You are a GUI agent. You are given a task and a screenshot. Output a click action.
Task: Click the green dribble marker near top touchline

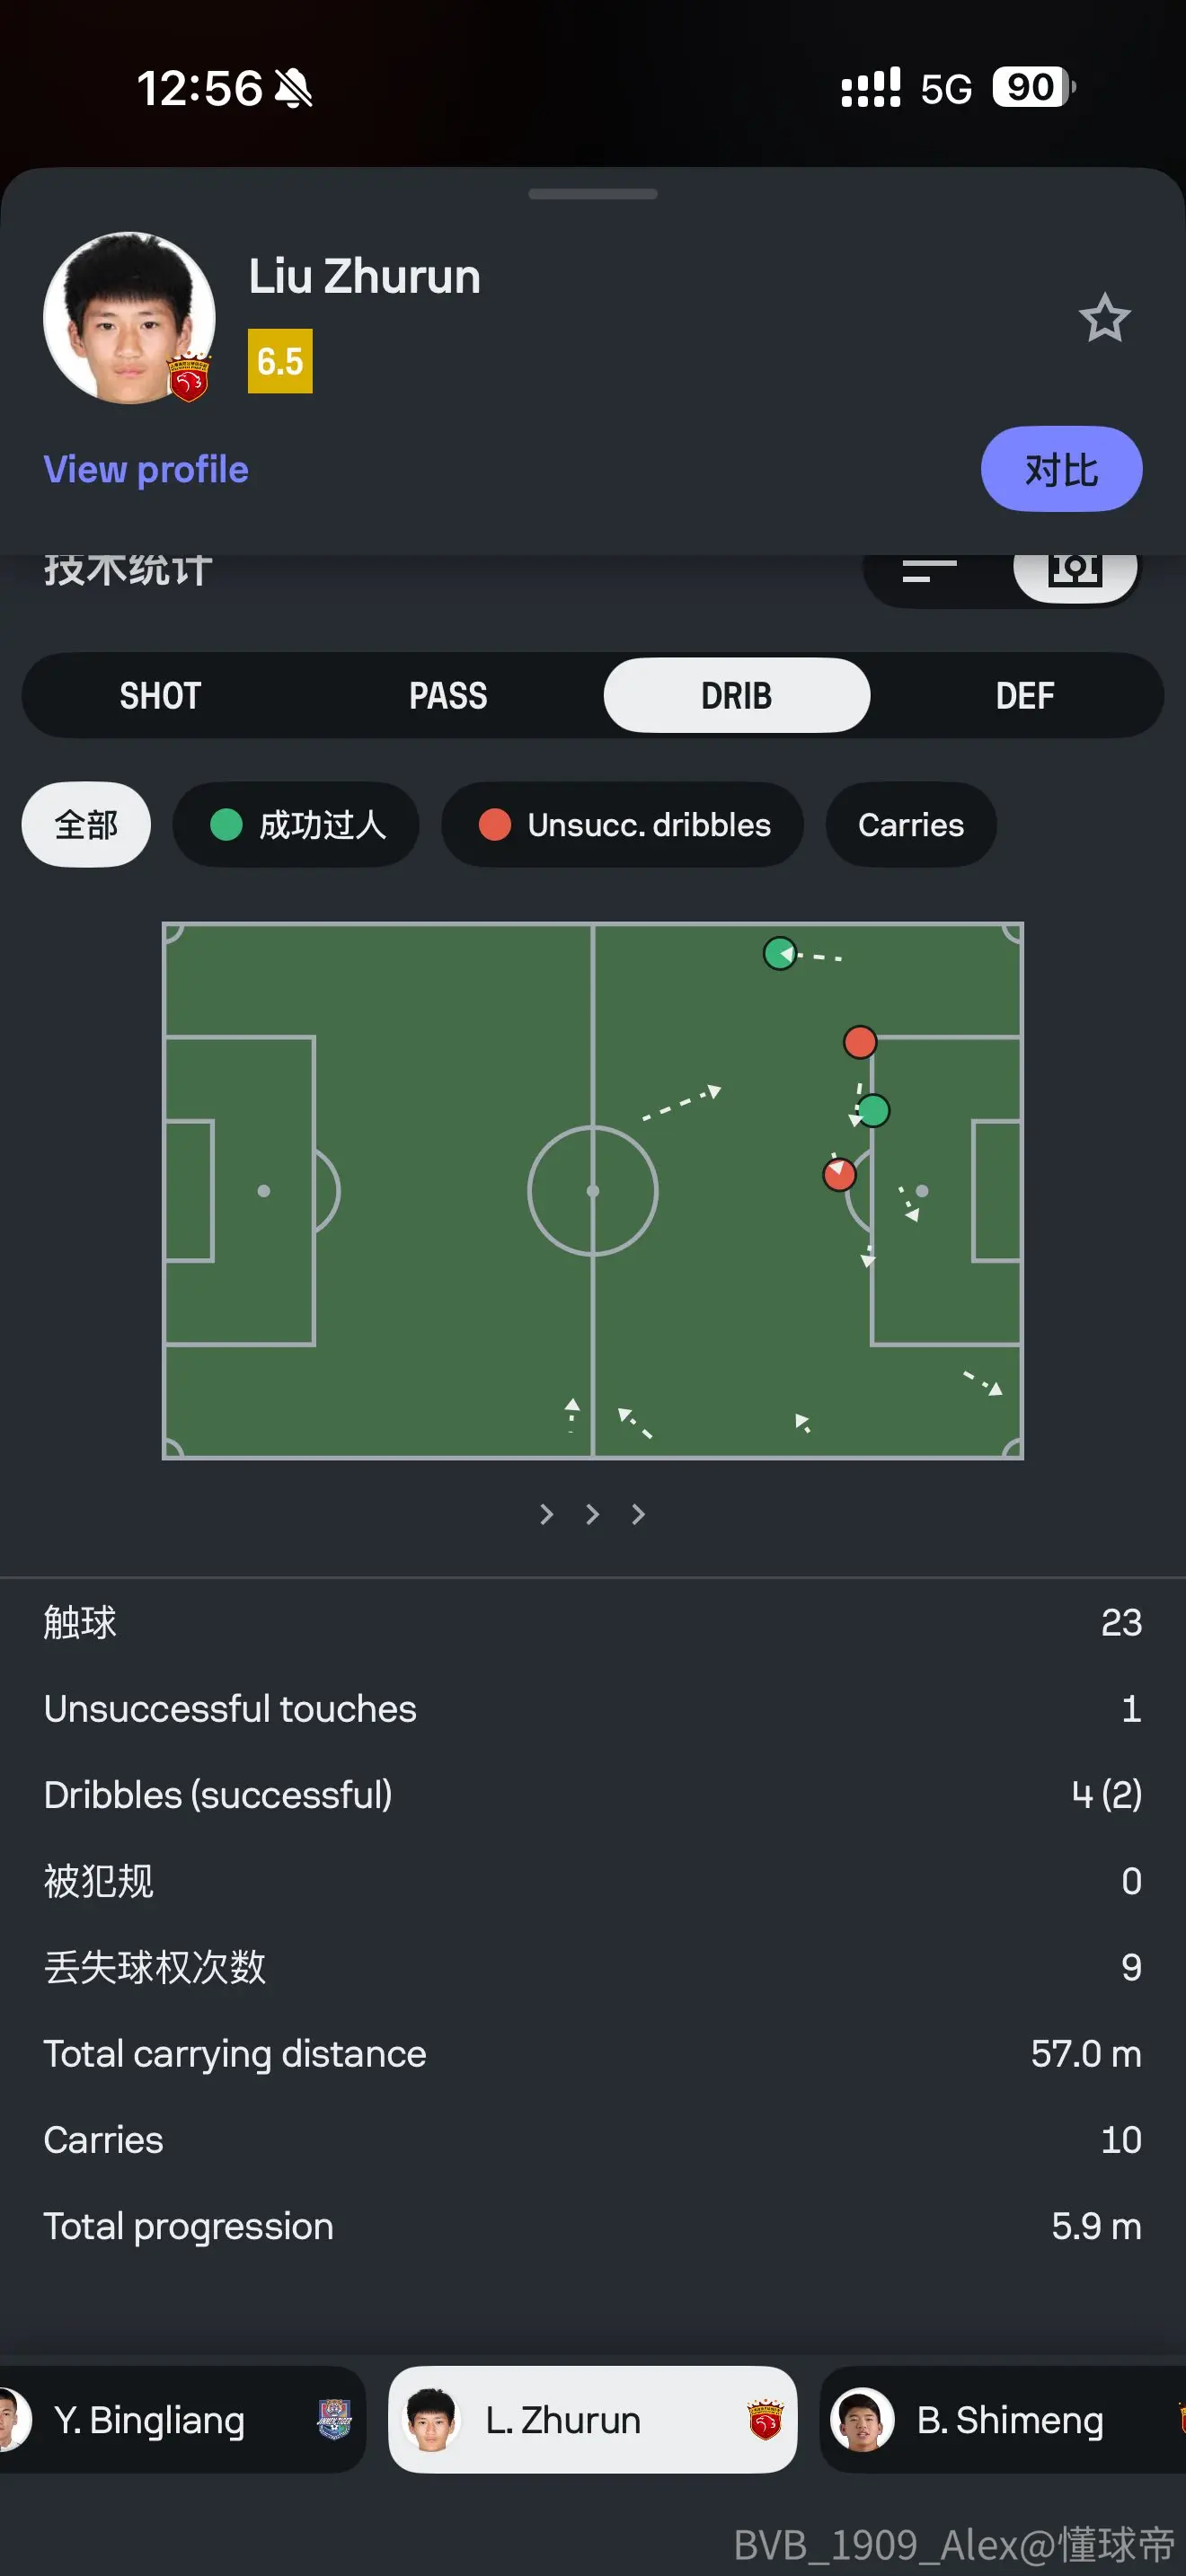pyautogui.click(x=780, y=953)
